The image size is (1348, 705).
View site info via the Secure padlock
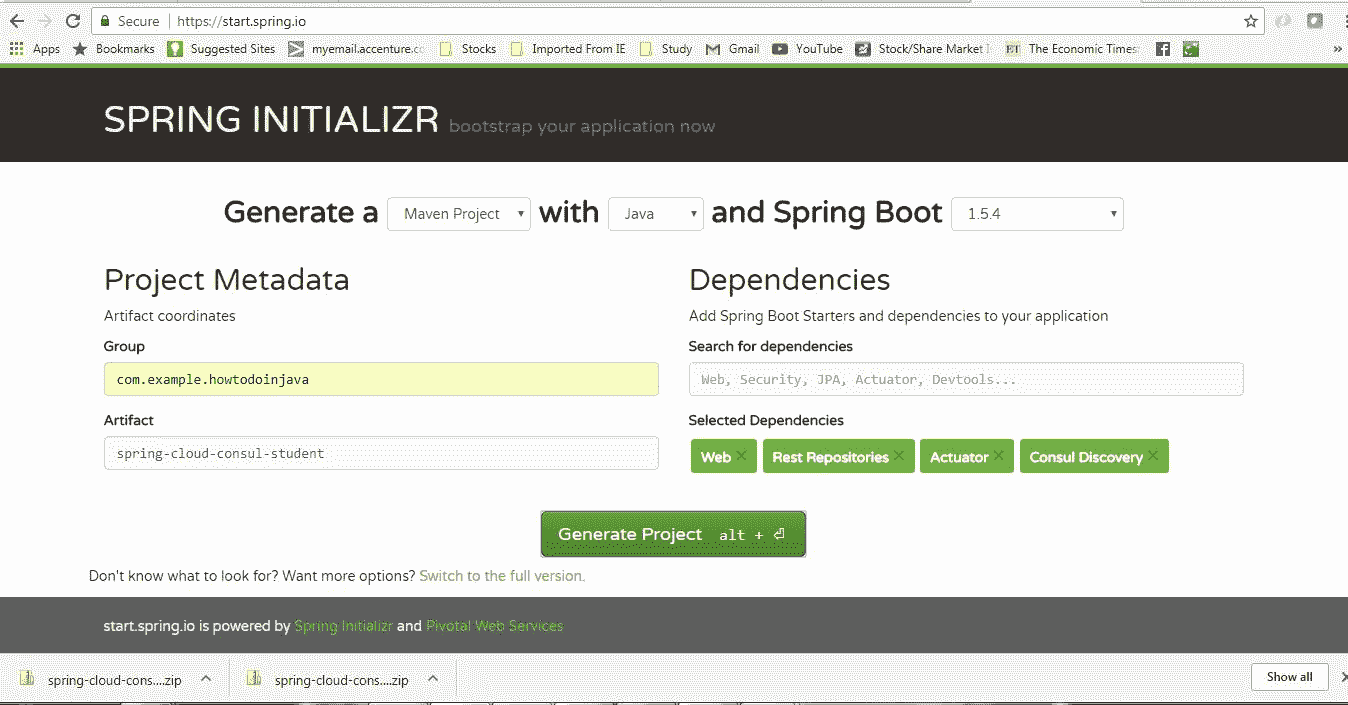pos(130,20)
